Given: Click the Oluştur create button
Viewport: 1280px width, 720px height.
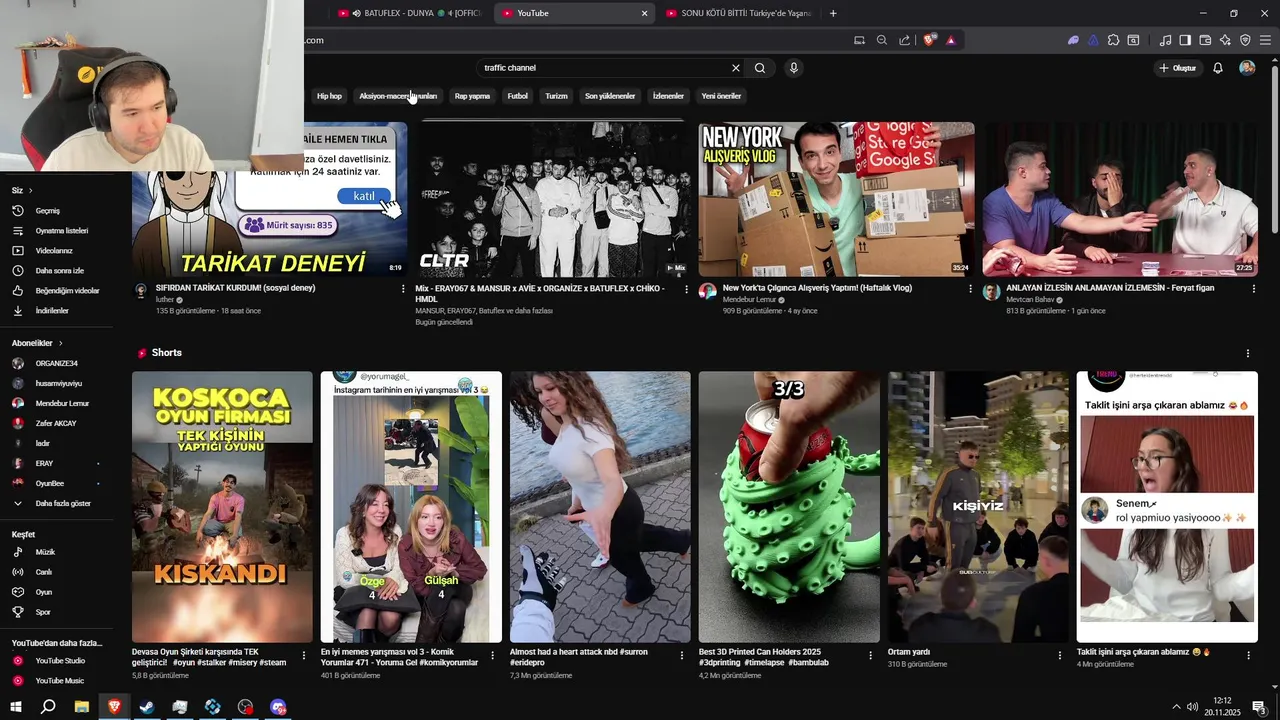Looking at the screenshot, I should click(x=1177, y=68).
